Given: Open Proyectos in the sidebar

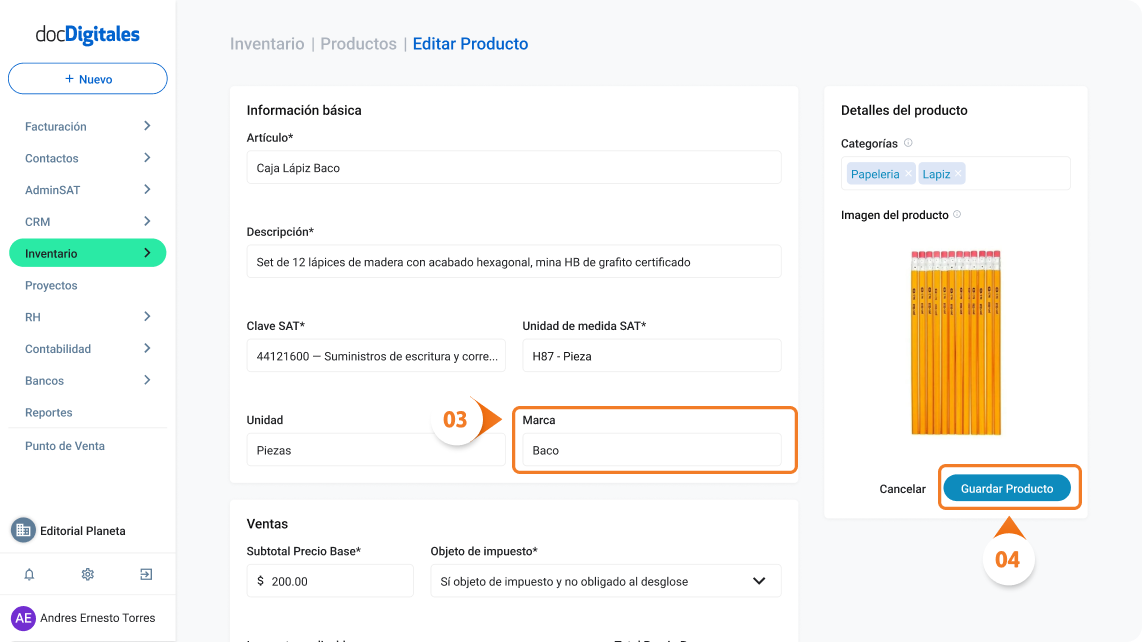Looking at the screenshot, I should tap(51, 285).
